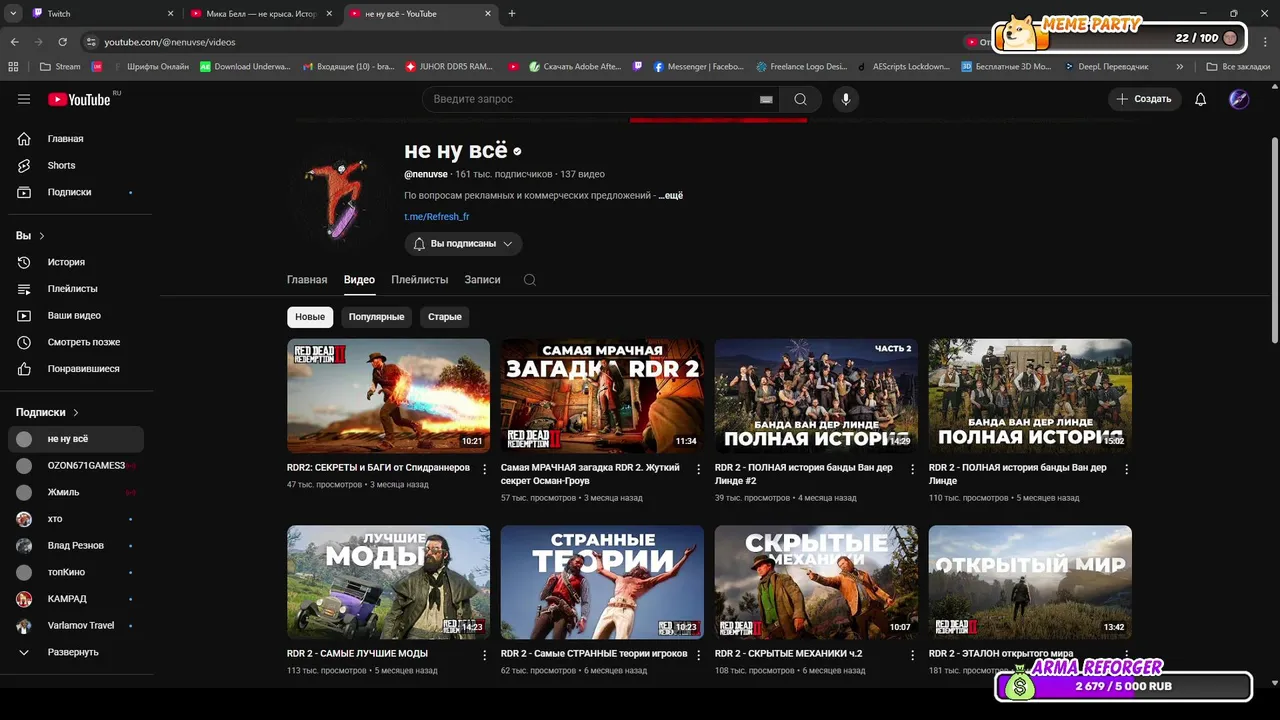Open Смотреть позже in the sidebar
The image size is (1280, 720).
coord(76,342)
